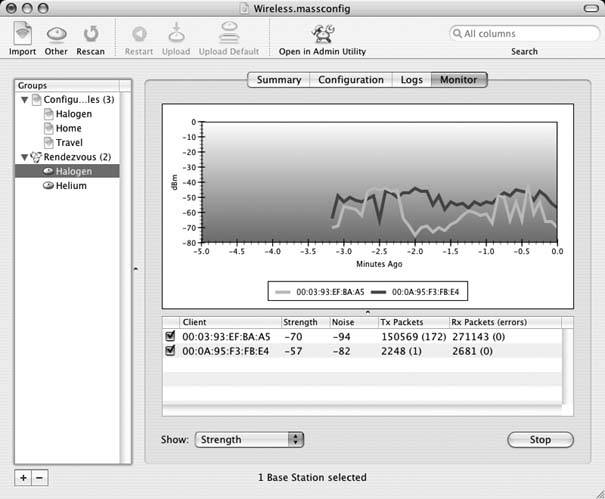
Task: Select Helium base station under Rendezvous
Action: (x=70, y=185)
